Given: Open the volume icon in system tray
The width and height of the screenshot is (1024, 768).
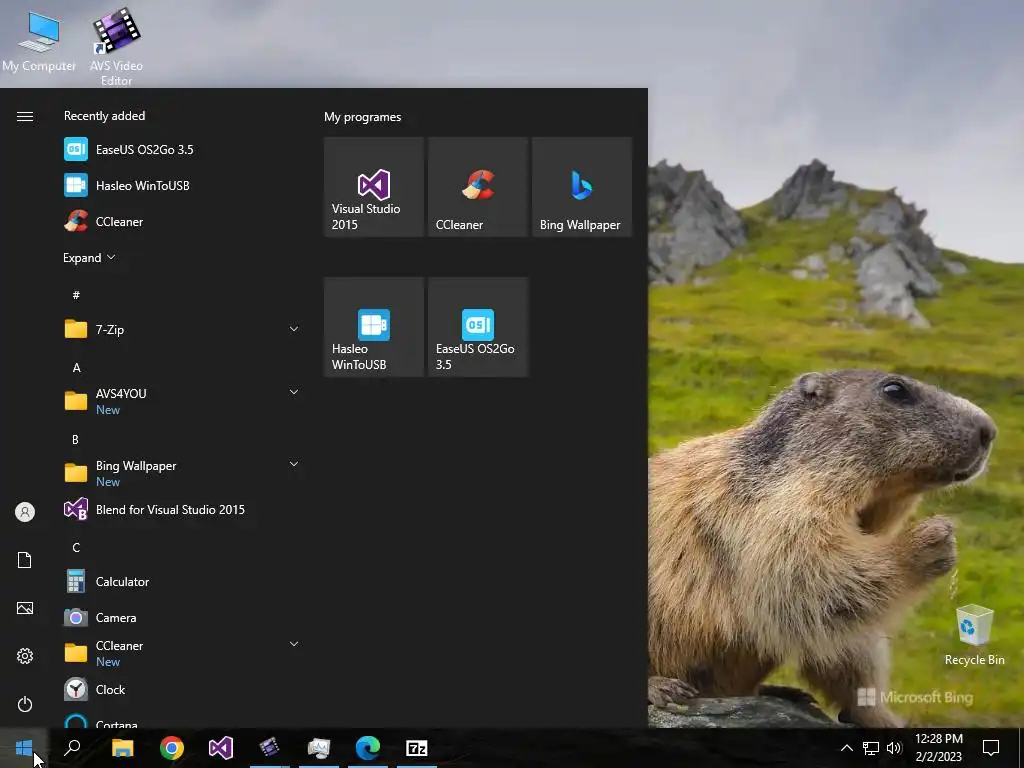Looking at the screenshot, I should (894, 748).
